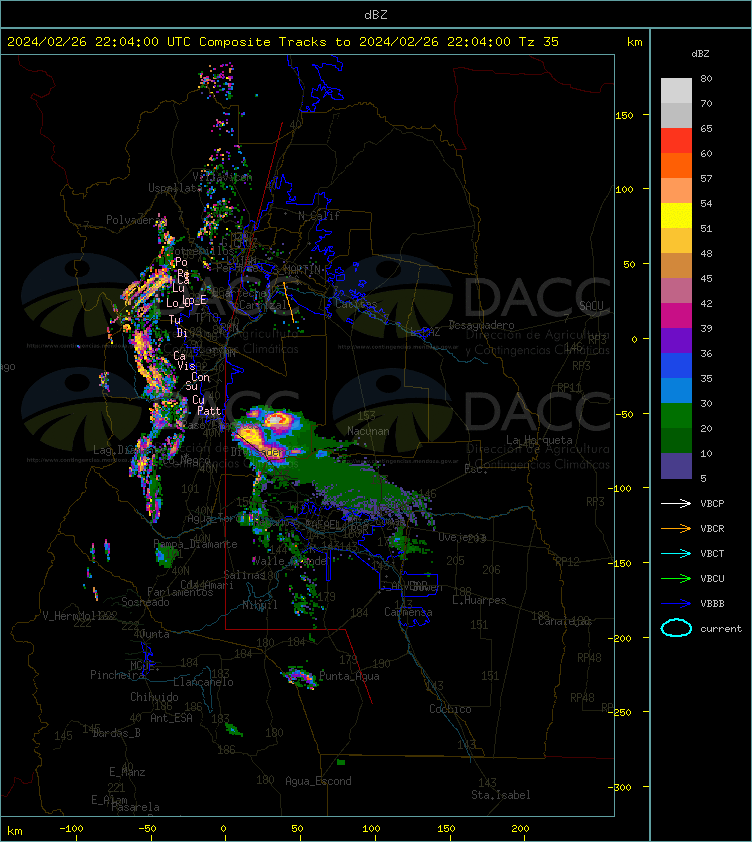Click the -200 tick on vertical axis

pos(622,638)
